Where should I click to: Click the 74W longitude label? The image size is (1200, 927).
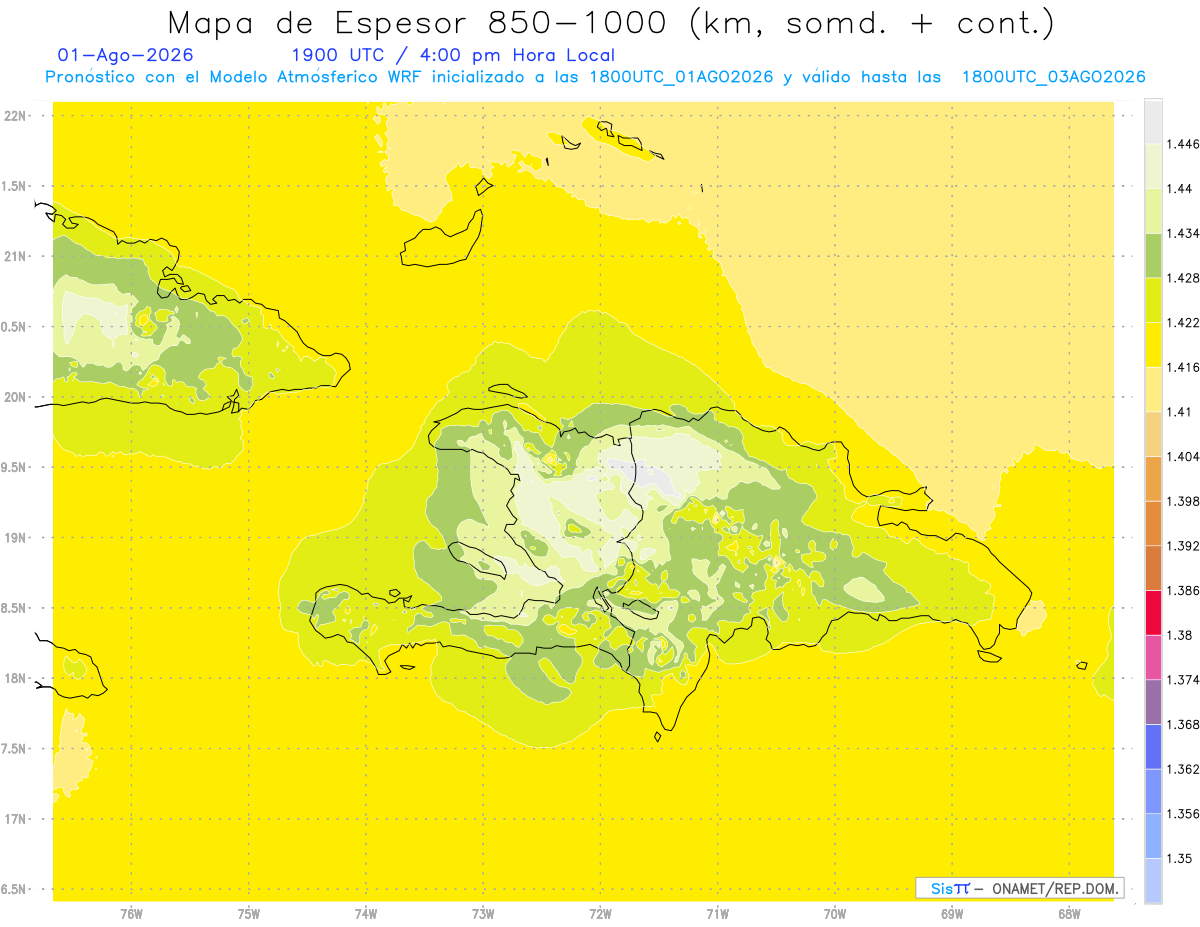[366, 914]
